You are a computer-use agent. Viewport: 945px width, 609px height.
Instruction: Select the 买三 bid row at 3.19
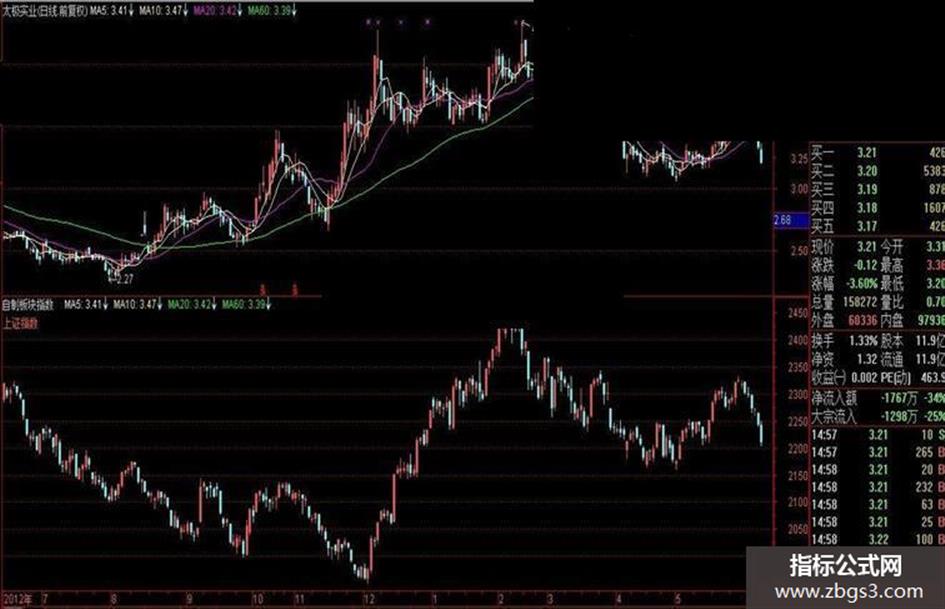pos(878,189)
